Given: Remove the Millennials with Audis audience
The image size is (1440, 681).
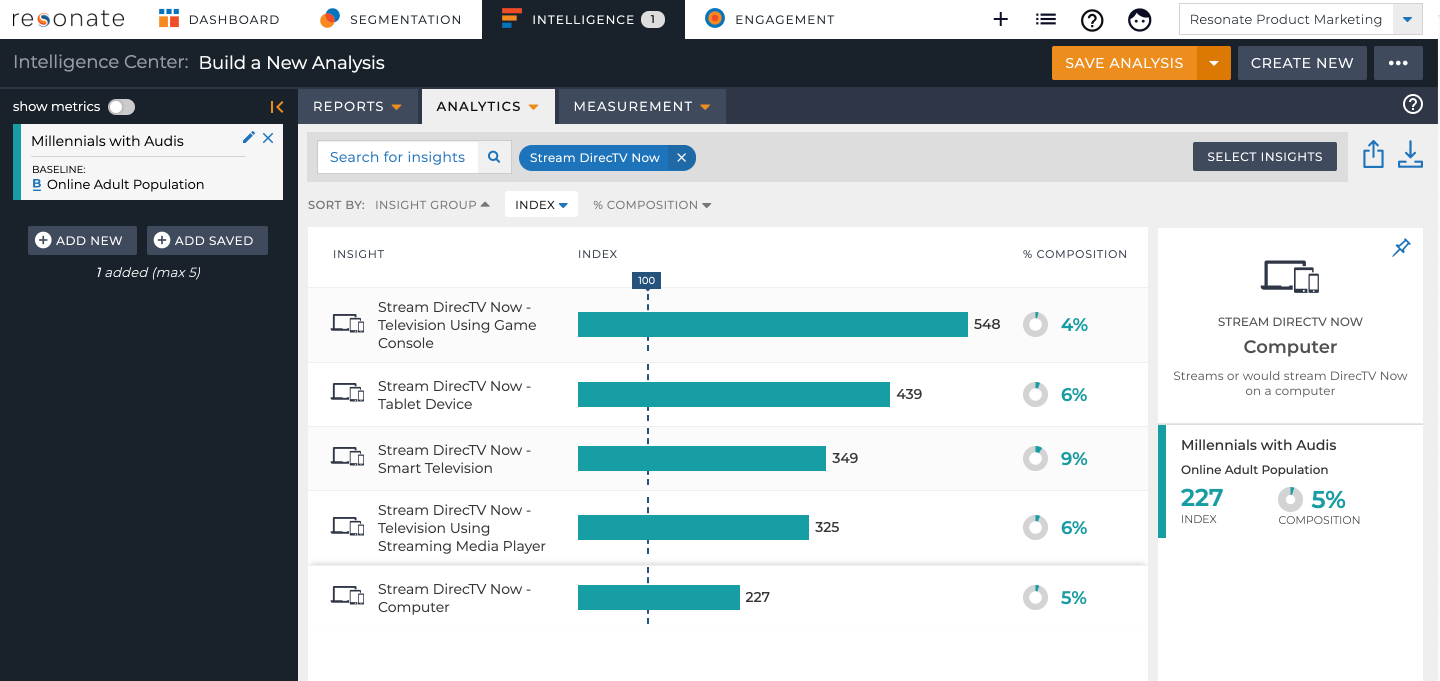Looking at the screenshot, I should click(268, 138).
